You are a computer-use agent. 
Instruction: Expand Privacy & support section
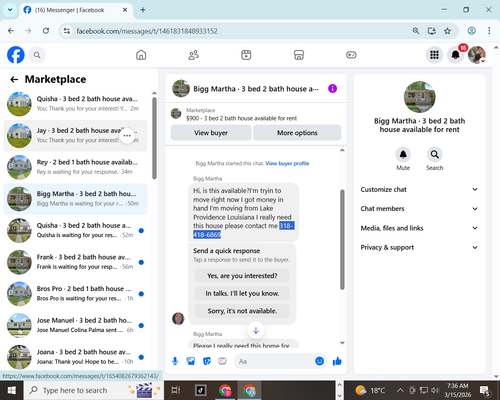tap(419, 247)
